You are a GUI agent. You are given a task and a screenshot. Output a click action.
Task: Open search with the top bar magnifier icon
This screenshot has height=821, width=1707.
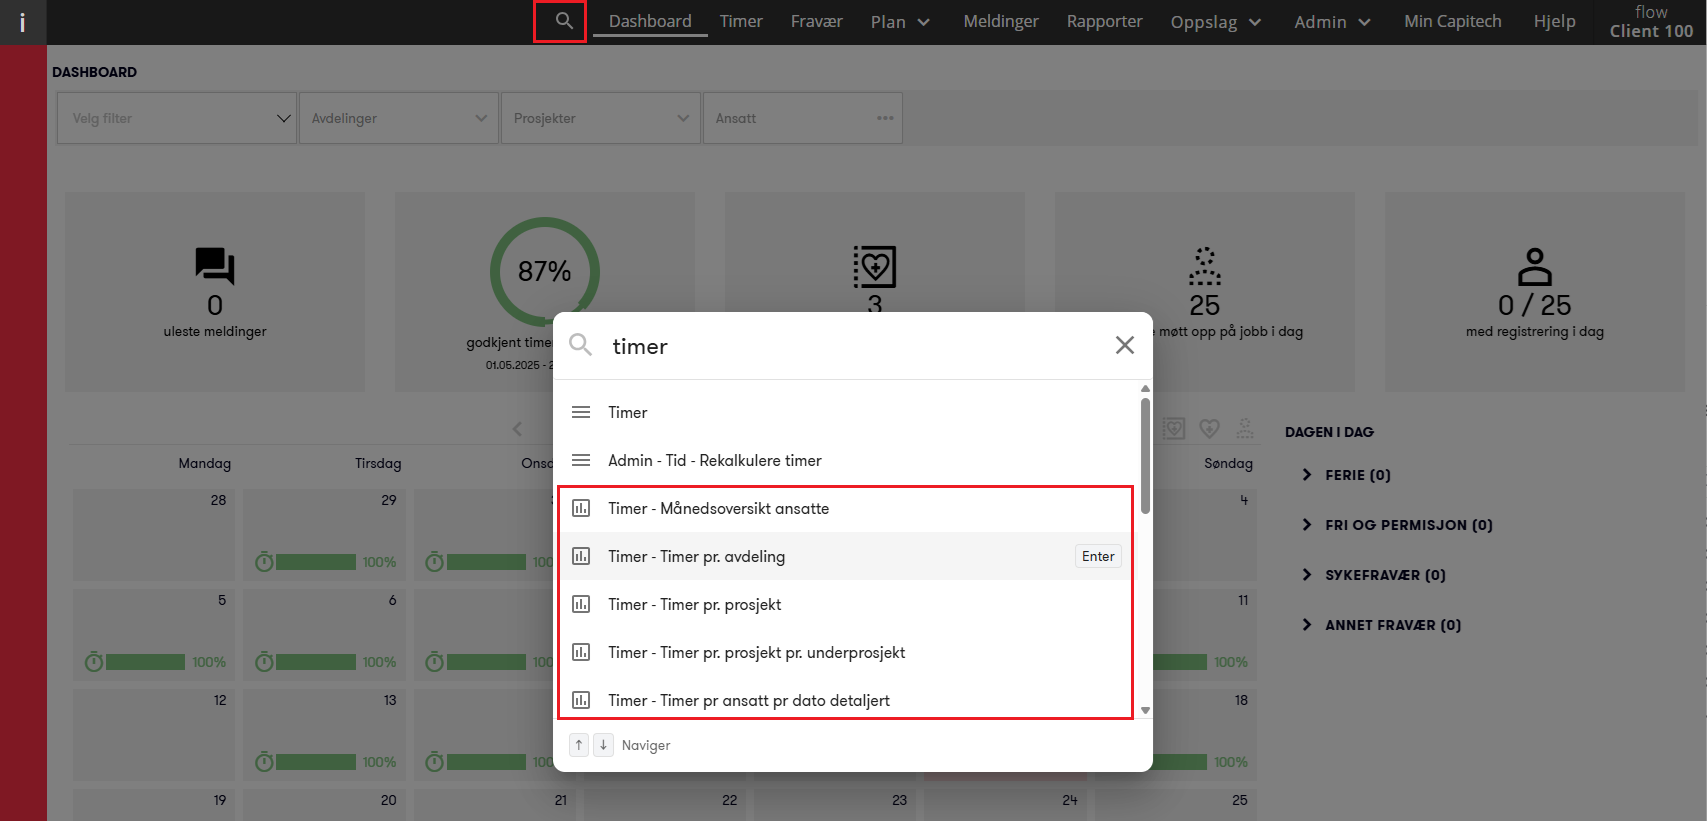pyautogui.click(x=564, y=21)
